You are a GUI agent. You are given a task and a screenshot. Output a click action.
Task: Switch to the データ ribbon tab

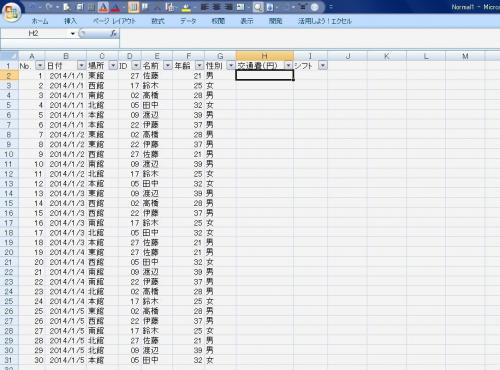point(188,21)
